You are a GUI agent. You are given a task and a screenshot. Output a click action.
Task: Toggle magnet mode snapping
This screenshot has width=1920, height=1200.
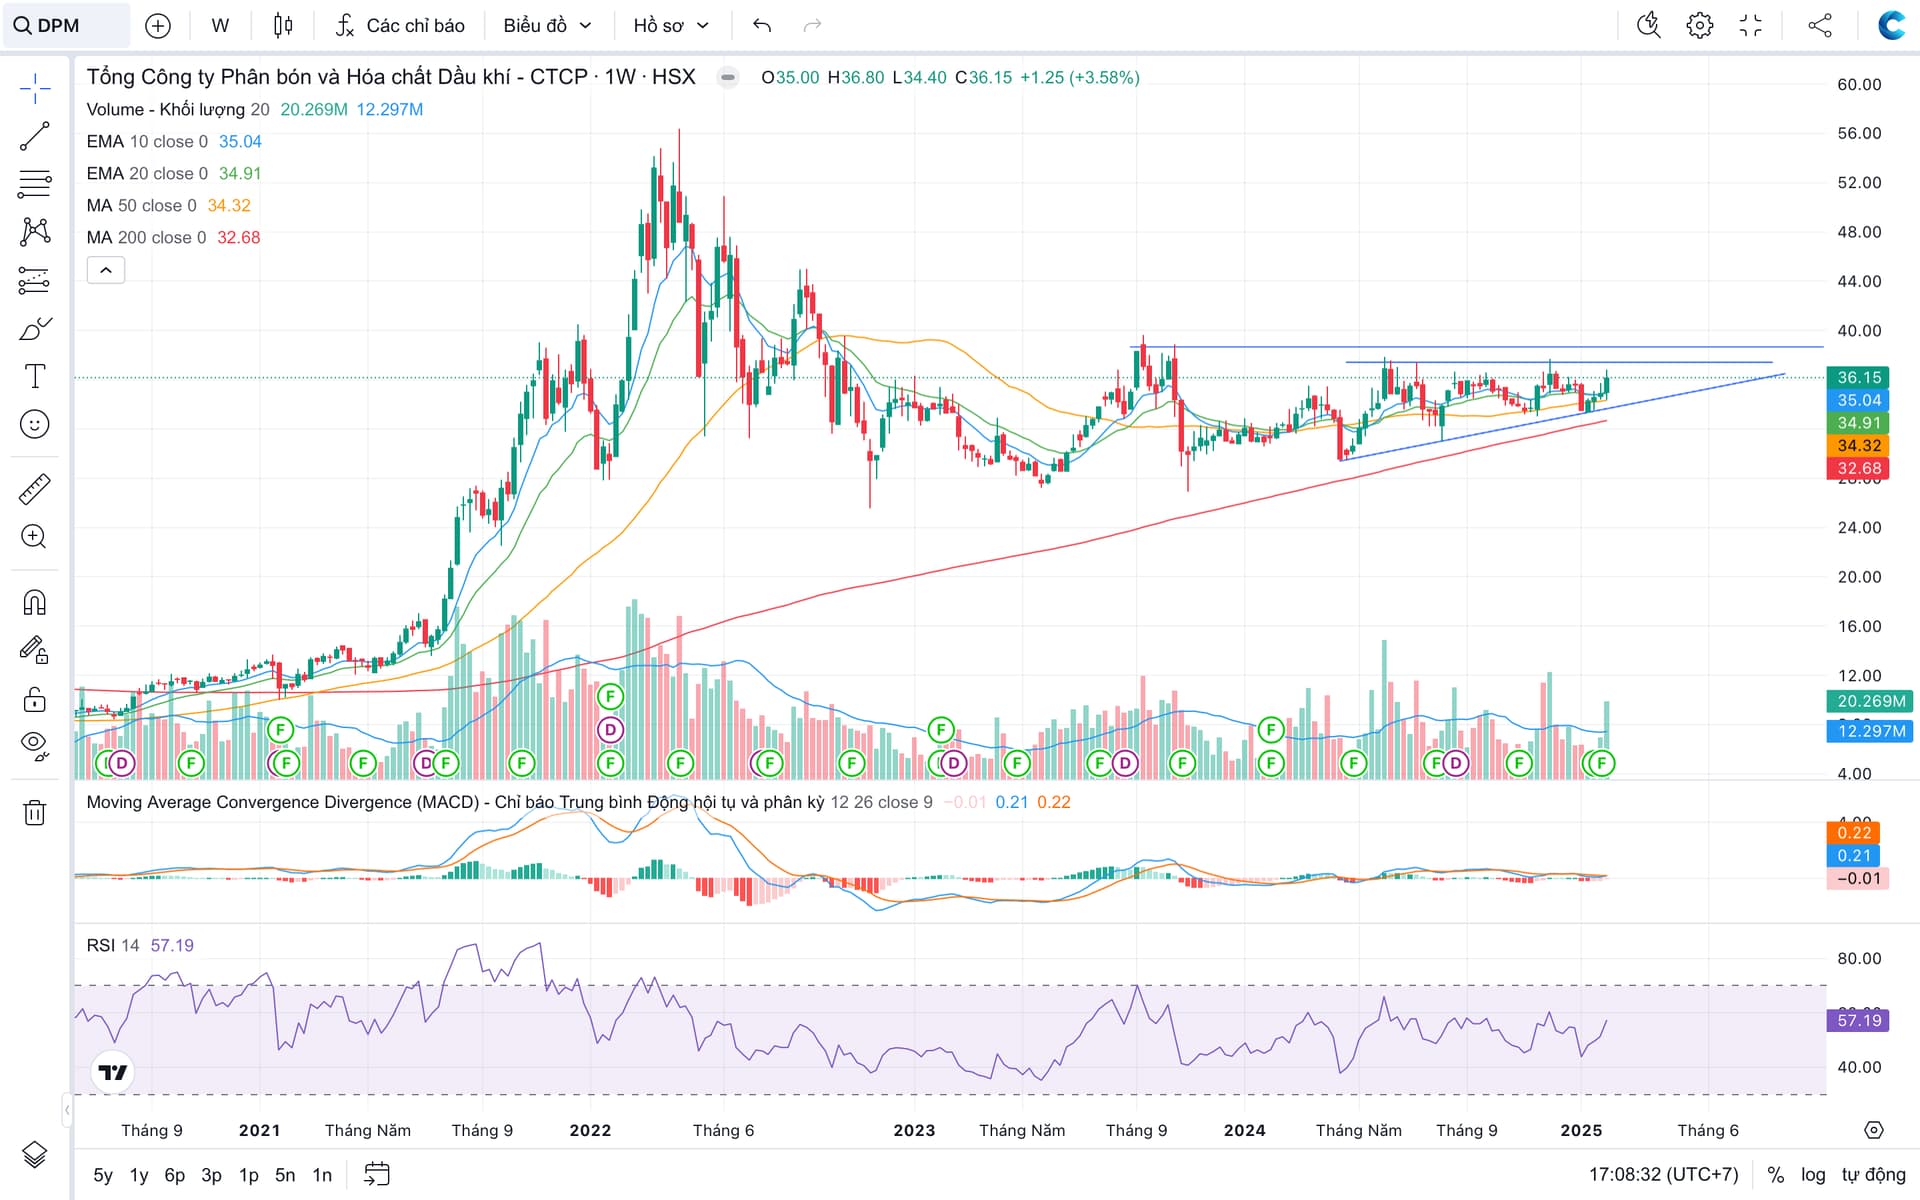pos(34,602)
